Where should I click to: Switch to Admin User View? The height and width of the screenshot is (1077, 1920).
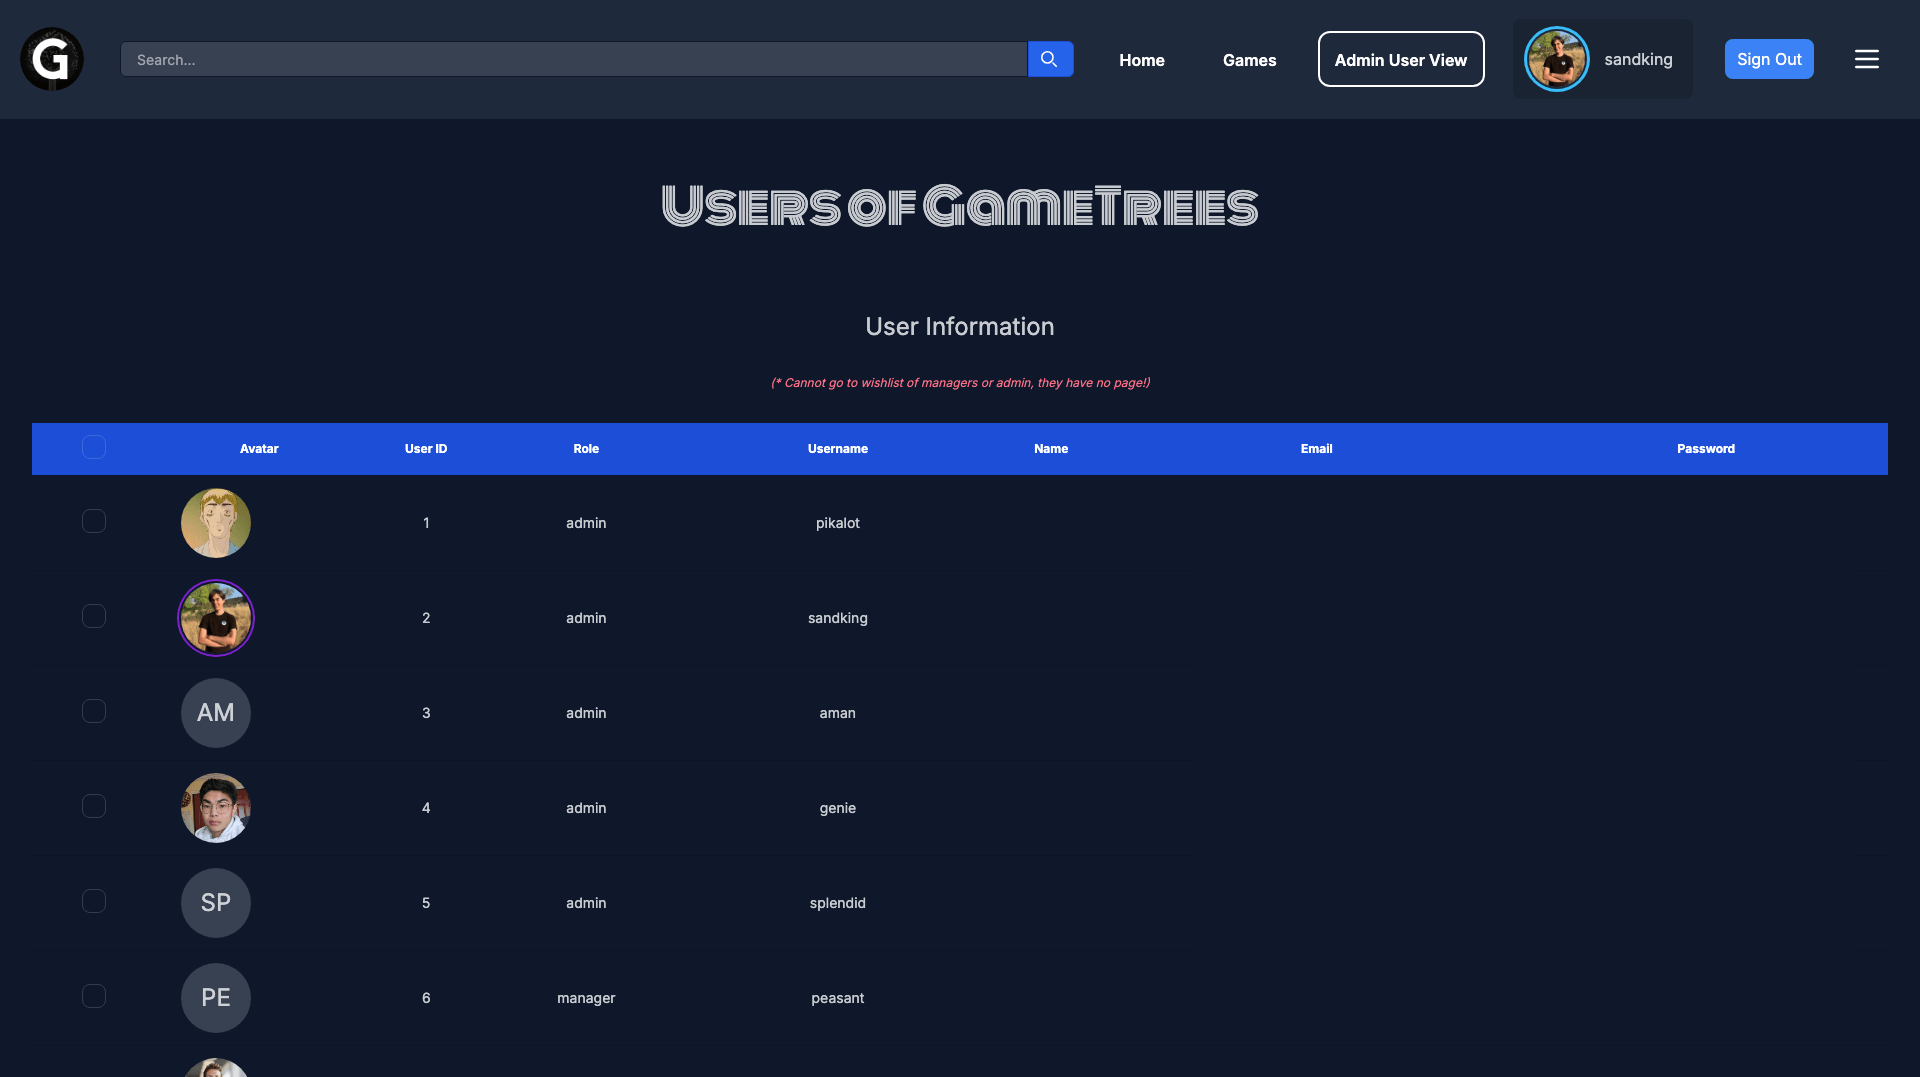tap(1400, 59)
